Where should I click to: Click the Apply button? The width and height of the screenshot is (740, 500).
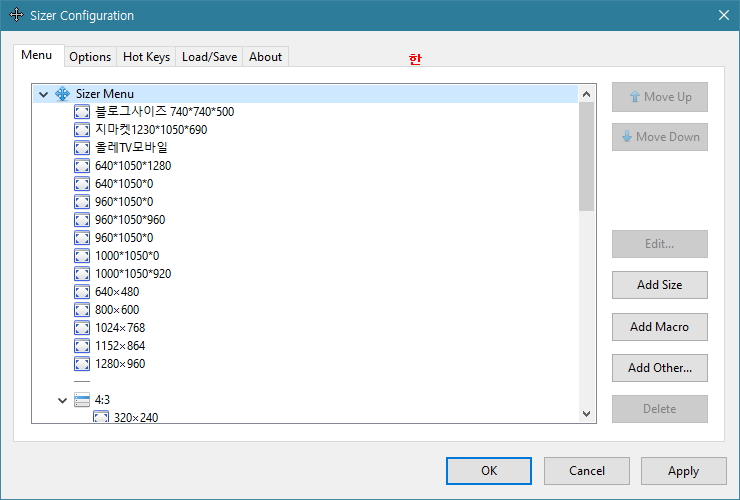[683, 471]
